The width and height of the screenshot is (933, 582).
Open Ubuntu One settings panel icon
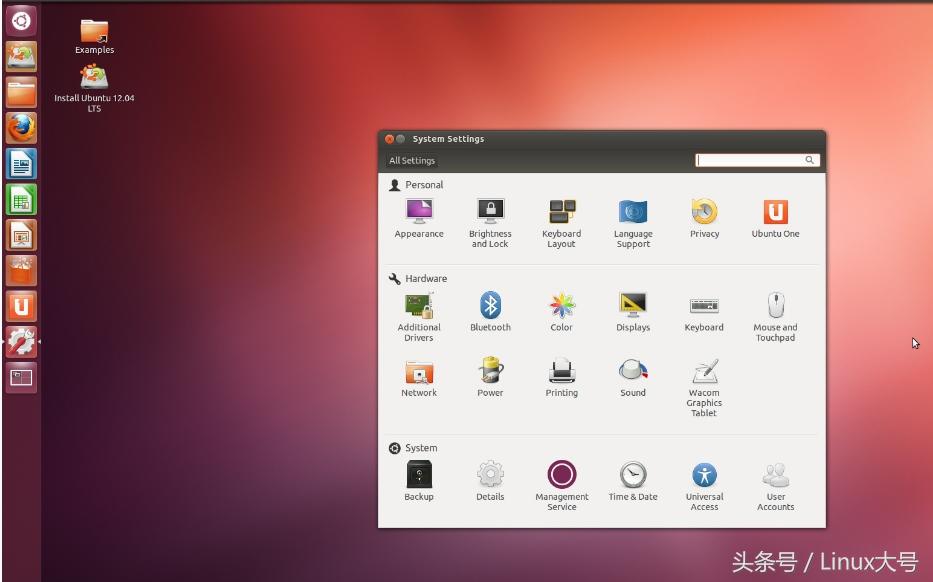pos(775,218)
